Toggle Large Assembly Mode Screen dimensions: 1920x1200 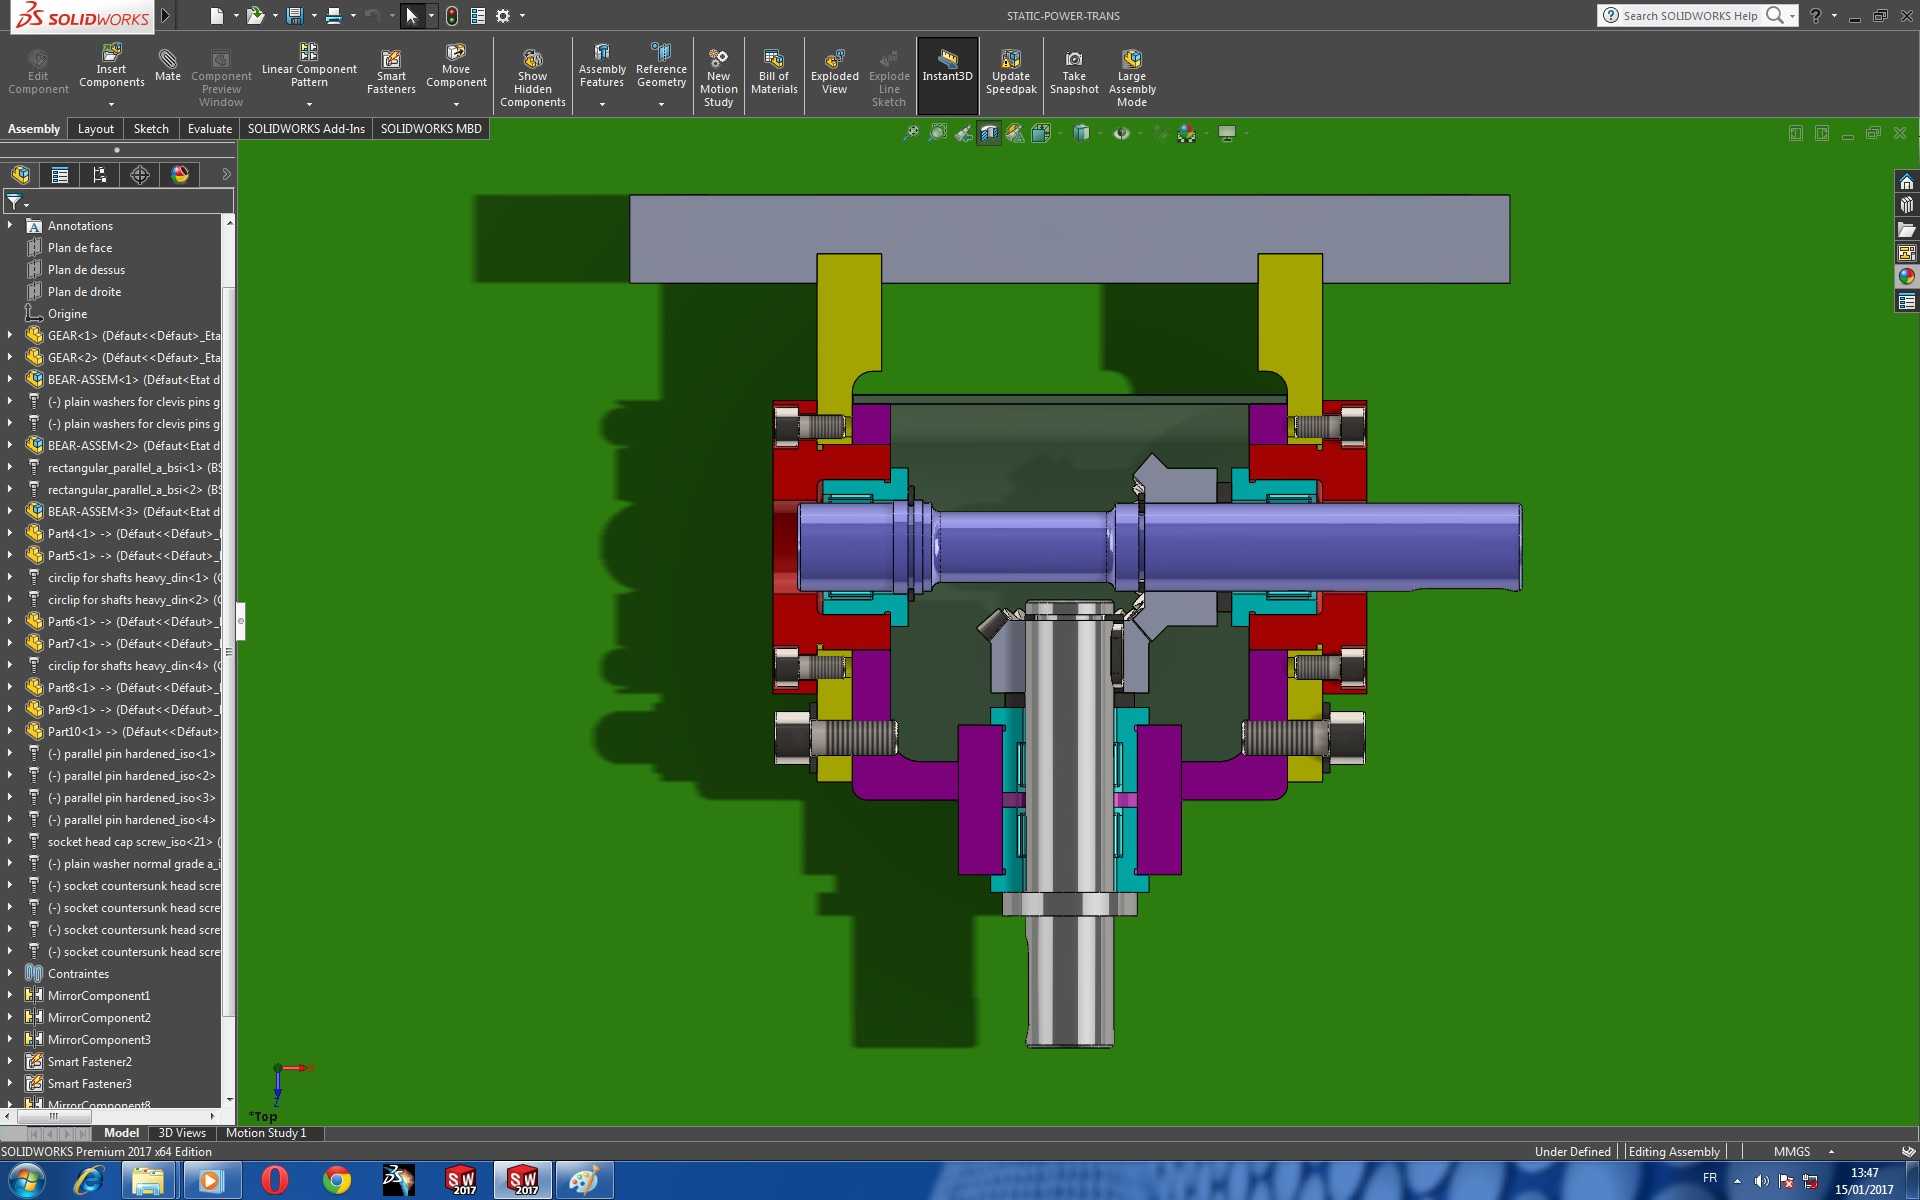coord(1132,78)
